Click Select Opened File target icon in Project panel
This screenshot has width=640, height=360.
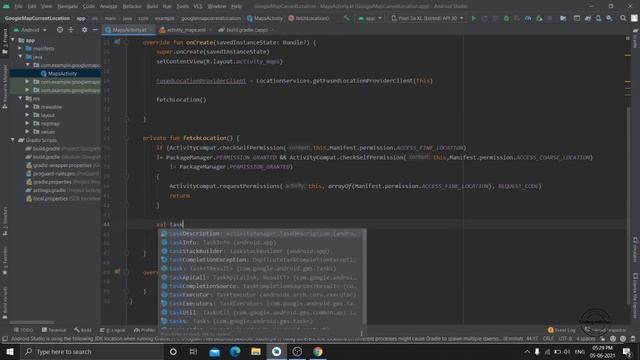(60, 30)
